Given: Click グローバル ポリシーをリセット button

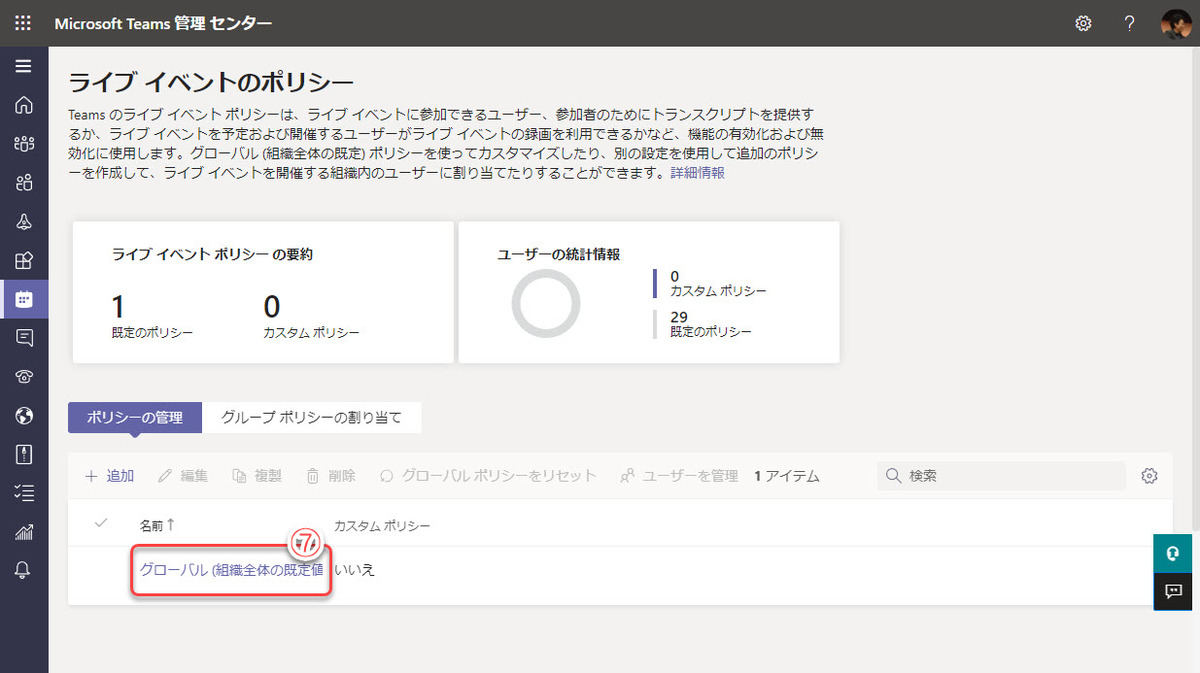Looking at the screenshot, I should (488, 476).
